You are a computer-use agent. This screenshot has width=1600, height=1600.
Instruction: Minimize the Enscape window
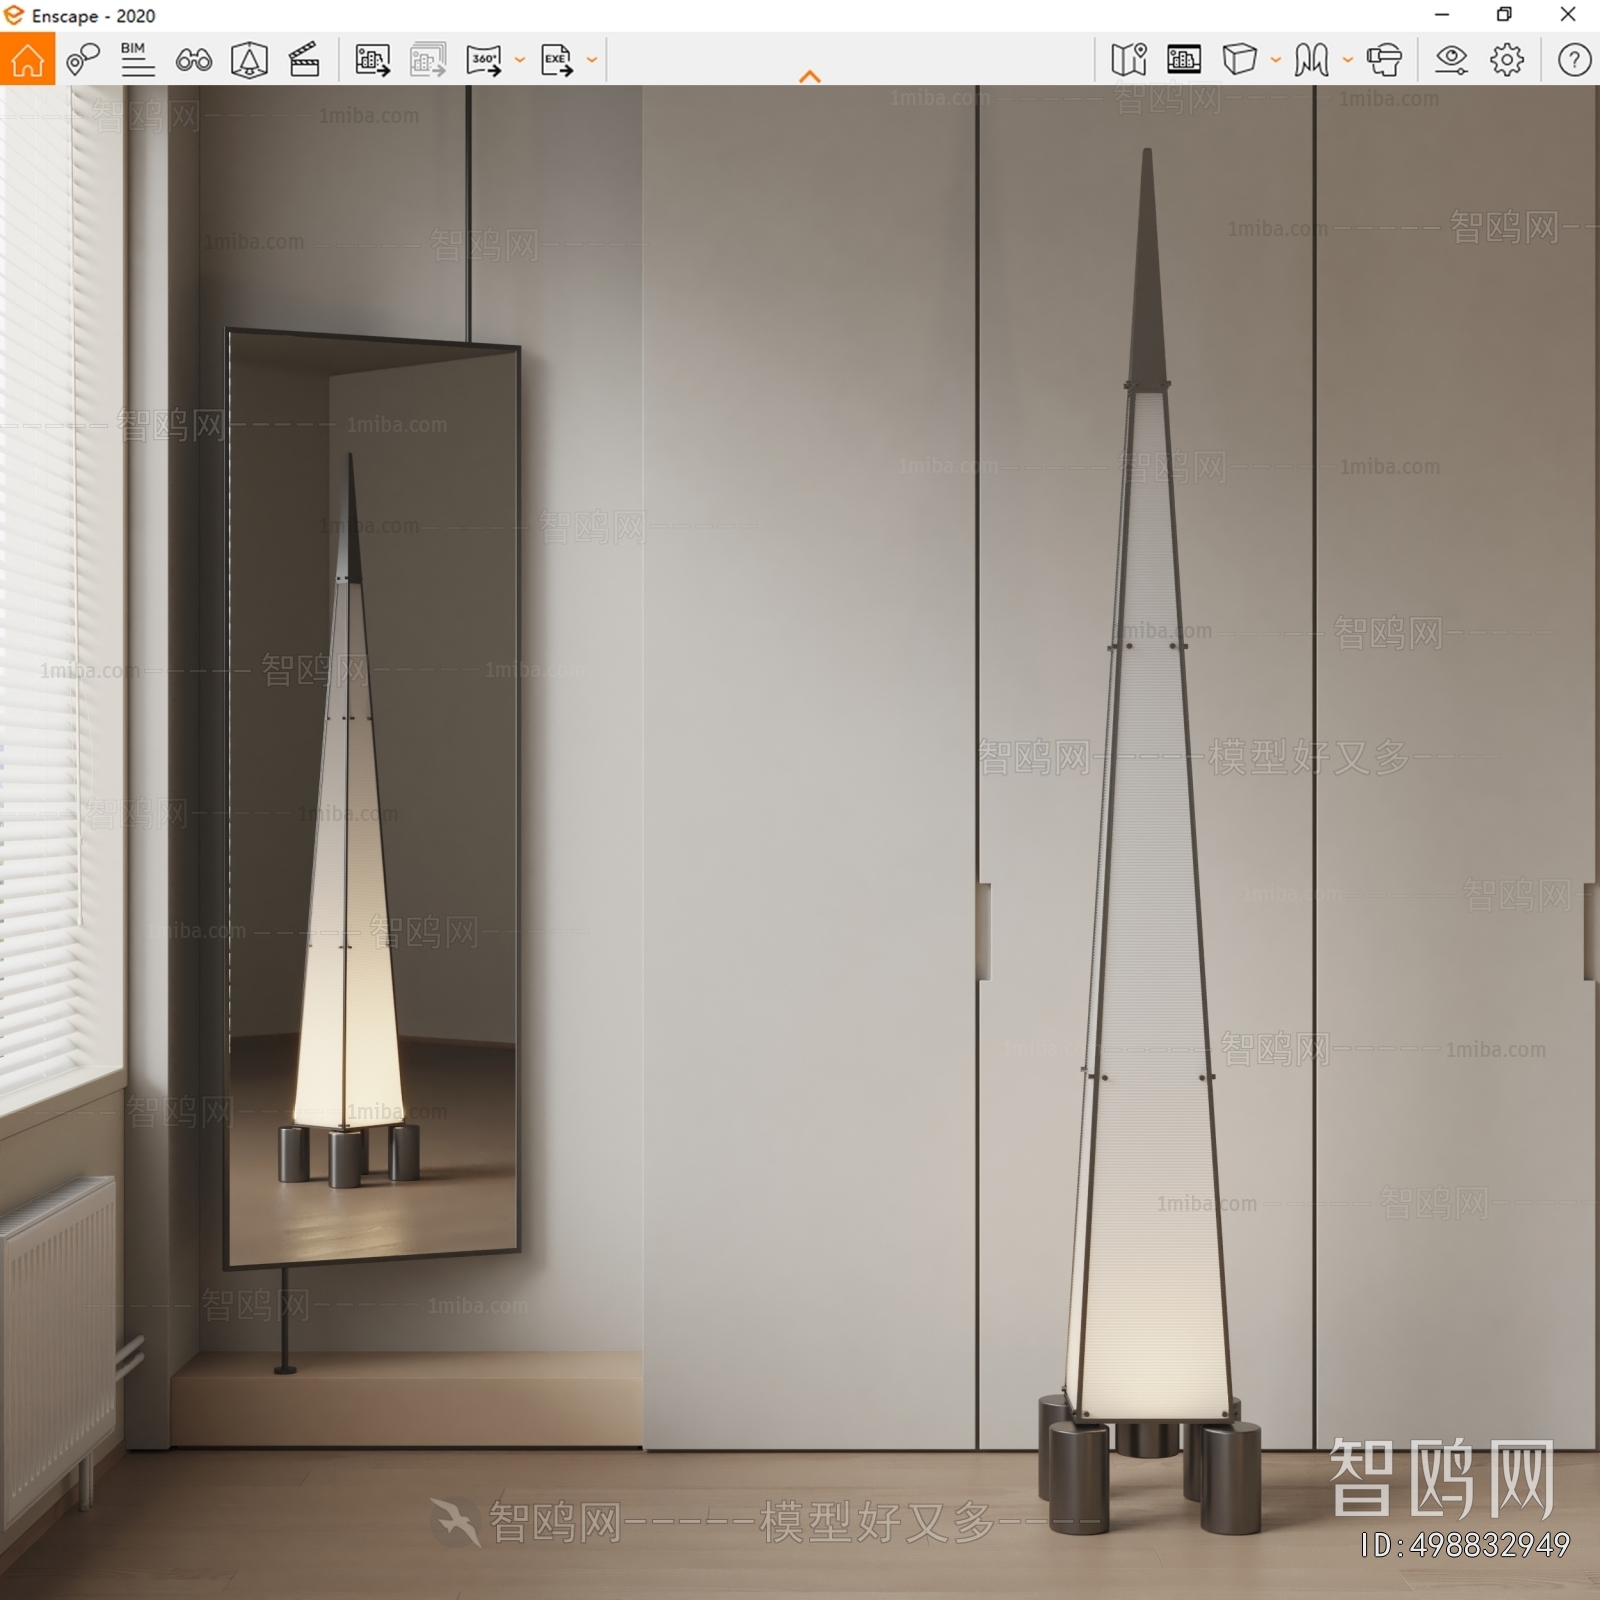(x=1442, y=15)
